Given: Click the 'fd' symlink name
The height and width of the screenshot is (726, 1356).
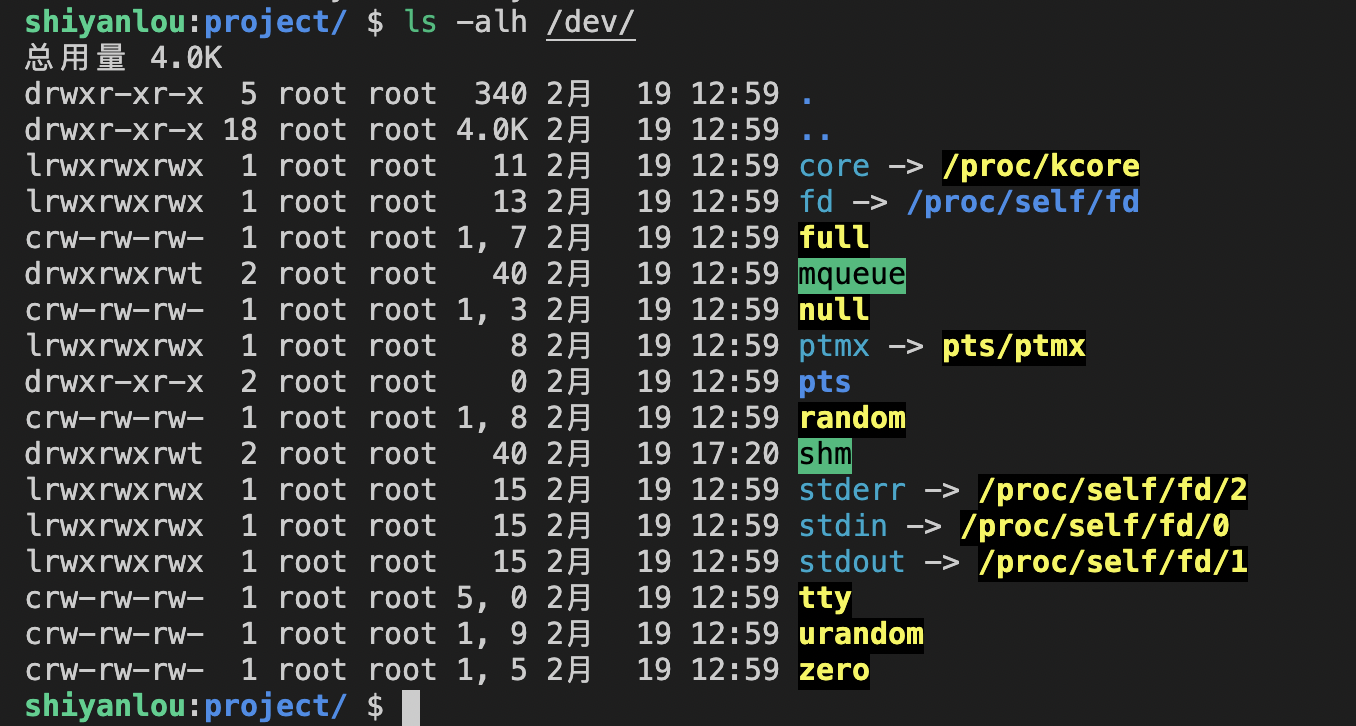Looking at the screenshot, I should 817,202.
